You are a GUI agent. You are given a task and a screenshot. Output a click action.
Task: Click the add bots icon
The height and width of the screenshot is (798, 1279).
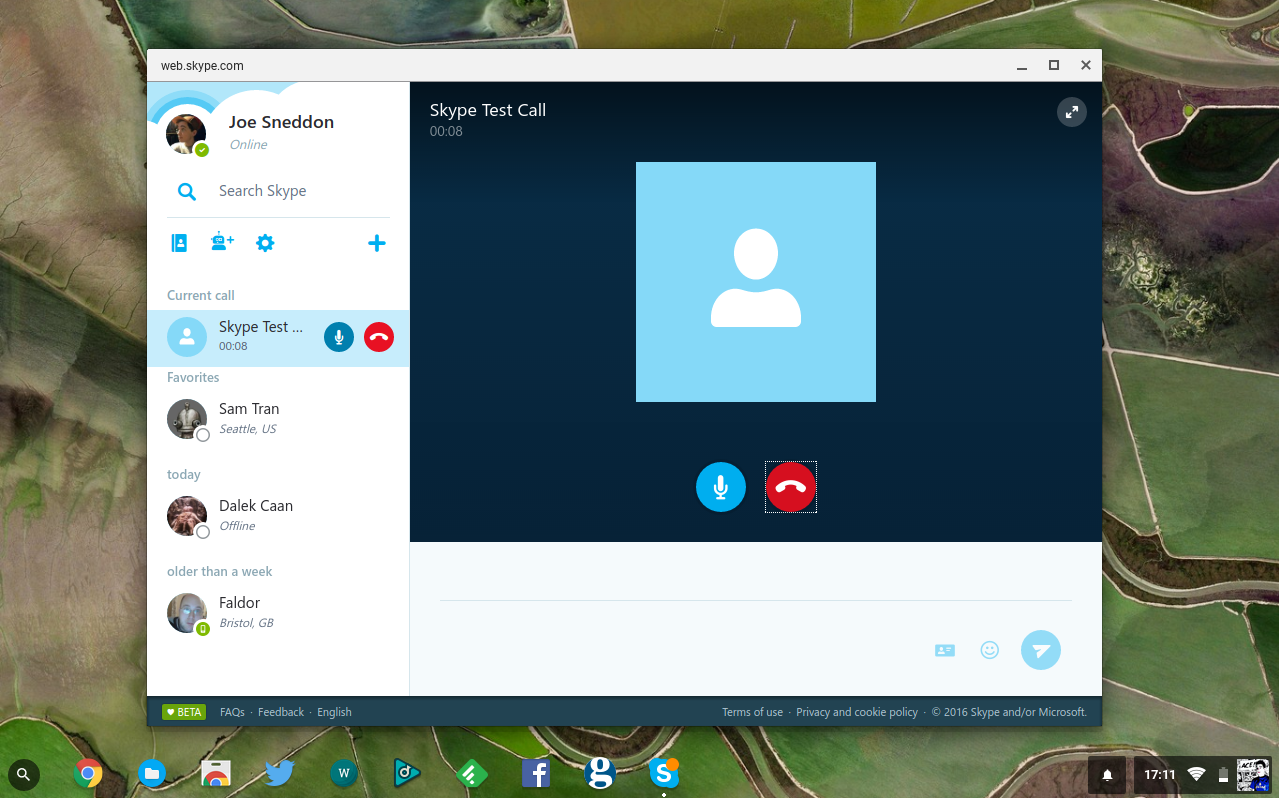coord(222,242)
